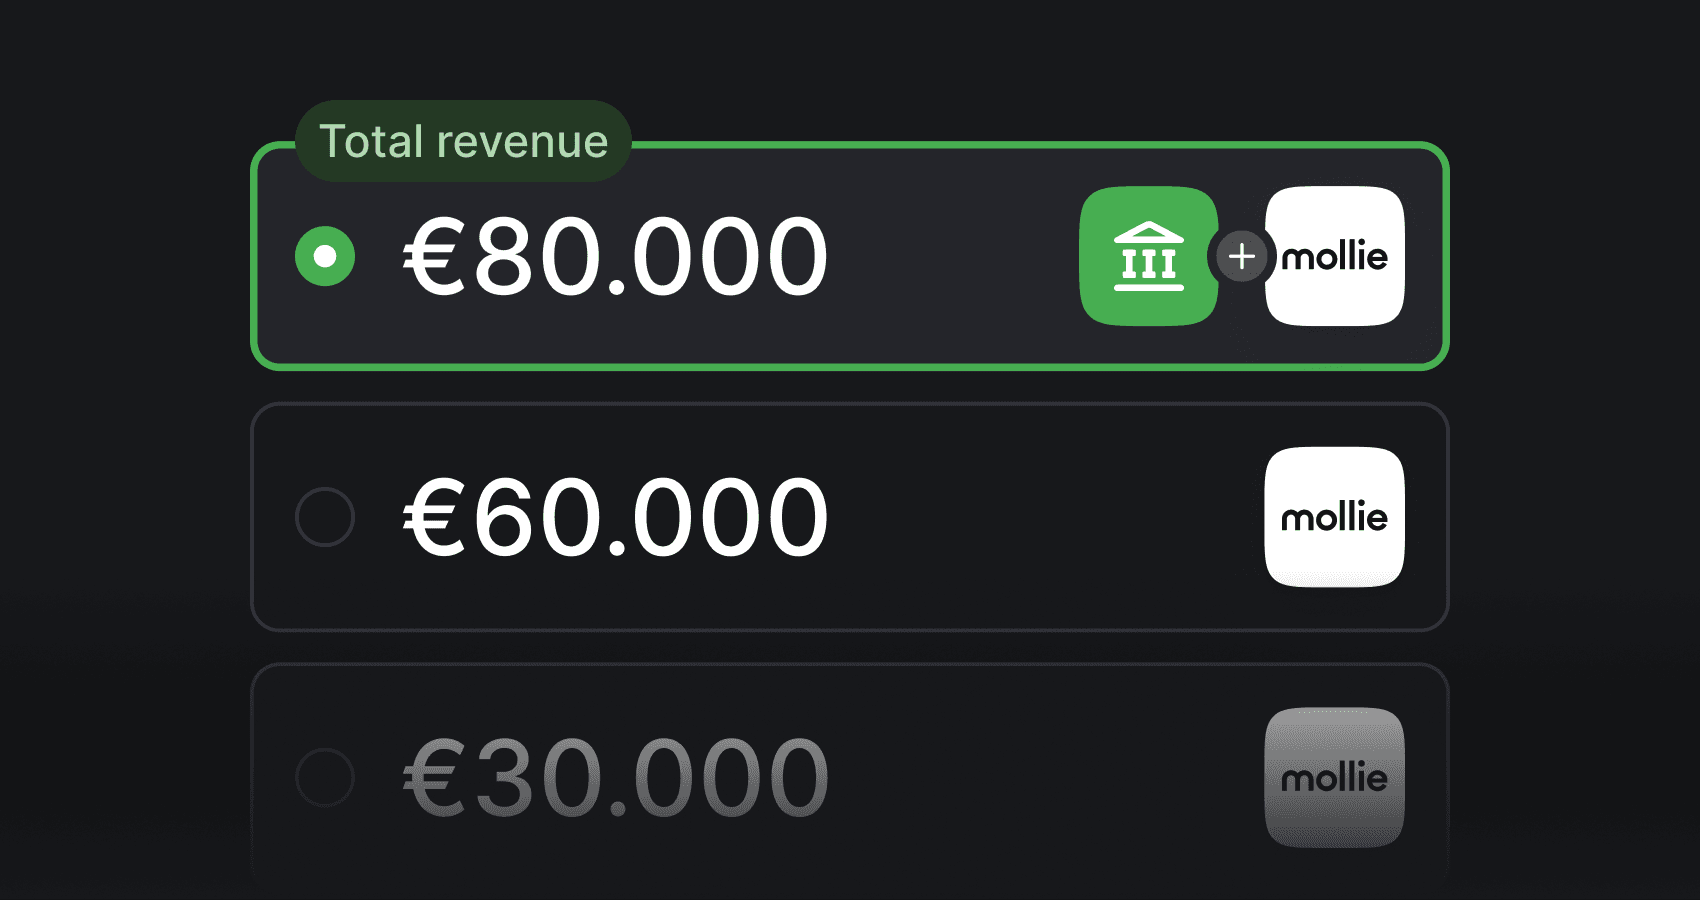Choose the €60.000 radio button

[x=325, y=517]
